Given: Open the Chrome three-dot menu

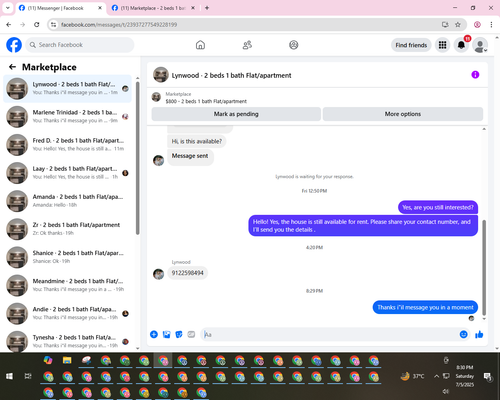Looking at the screenshot, I should point(491,25).
